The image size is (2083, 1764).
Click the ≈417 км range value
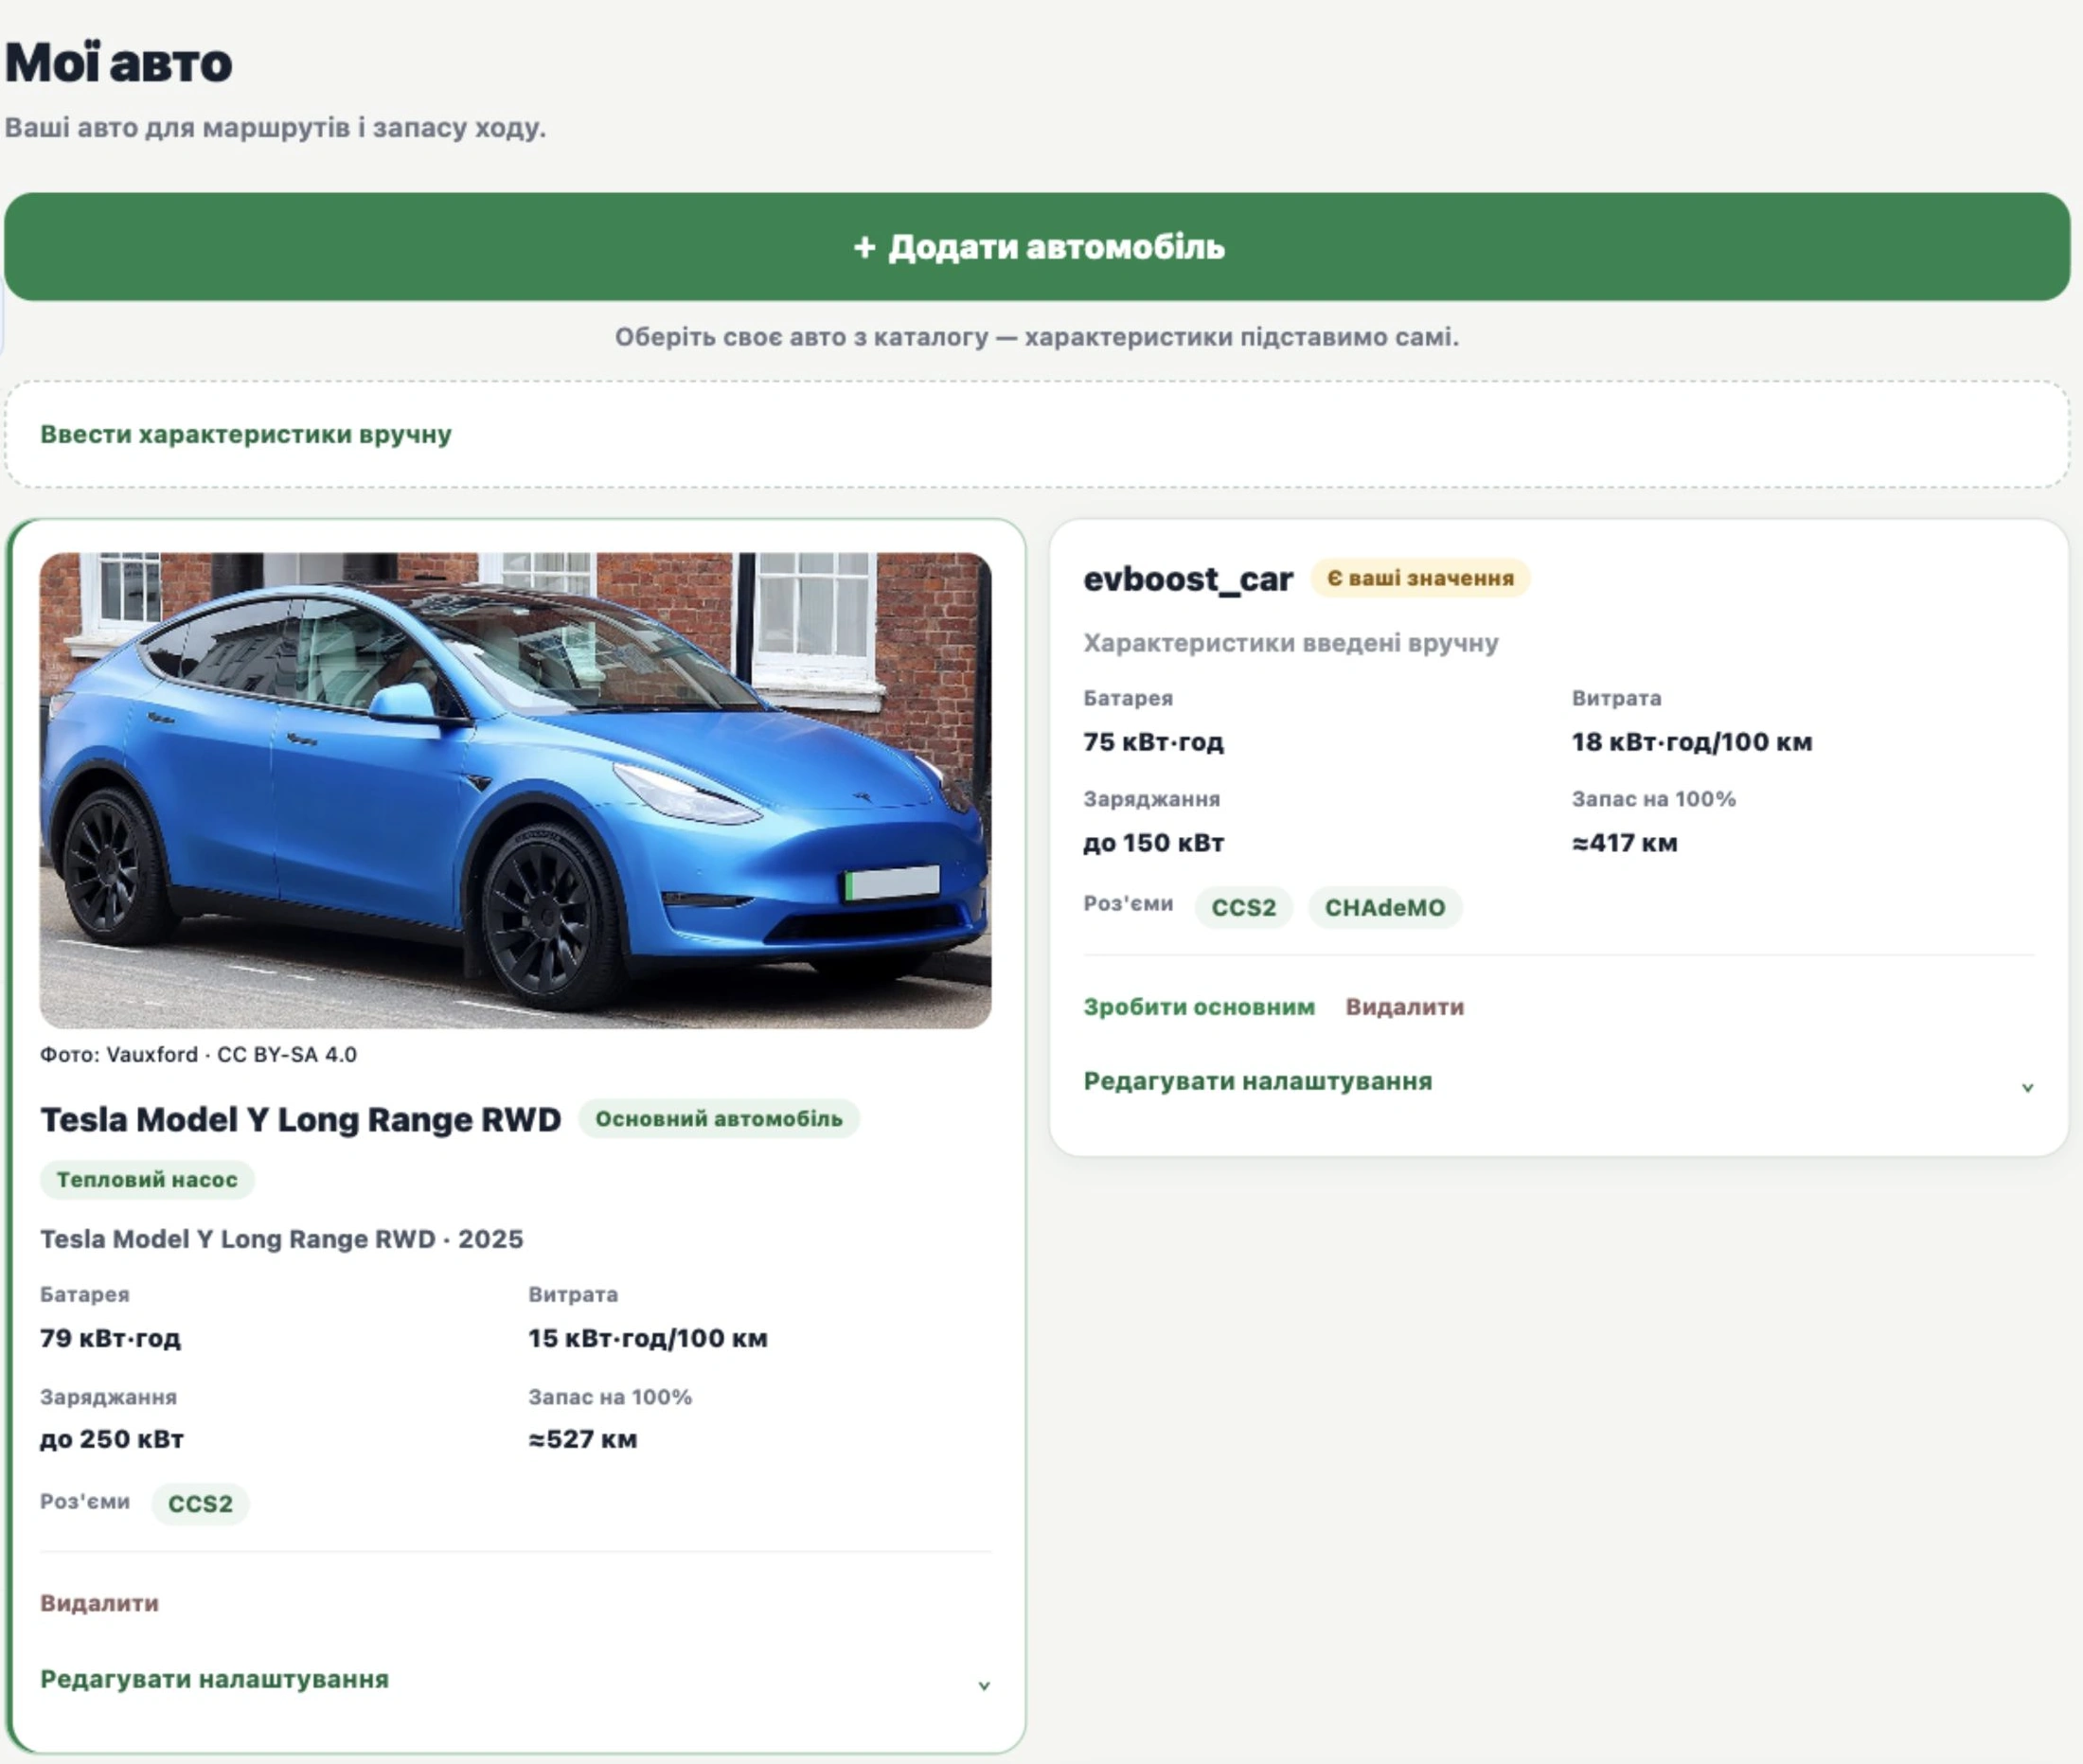pos(1625,843)
